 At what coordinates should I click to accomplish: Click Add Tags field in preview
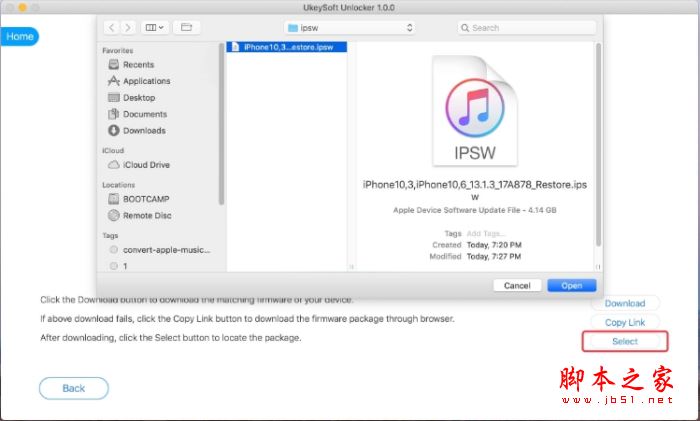pyautogui.click(x=486, y=233)
